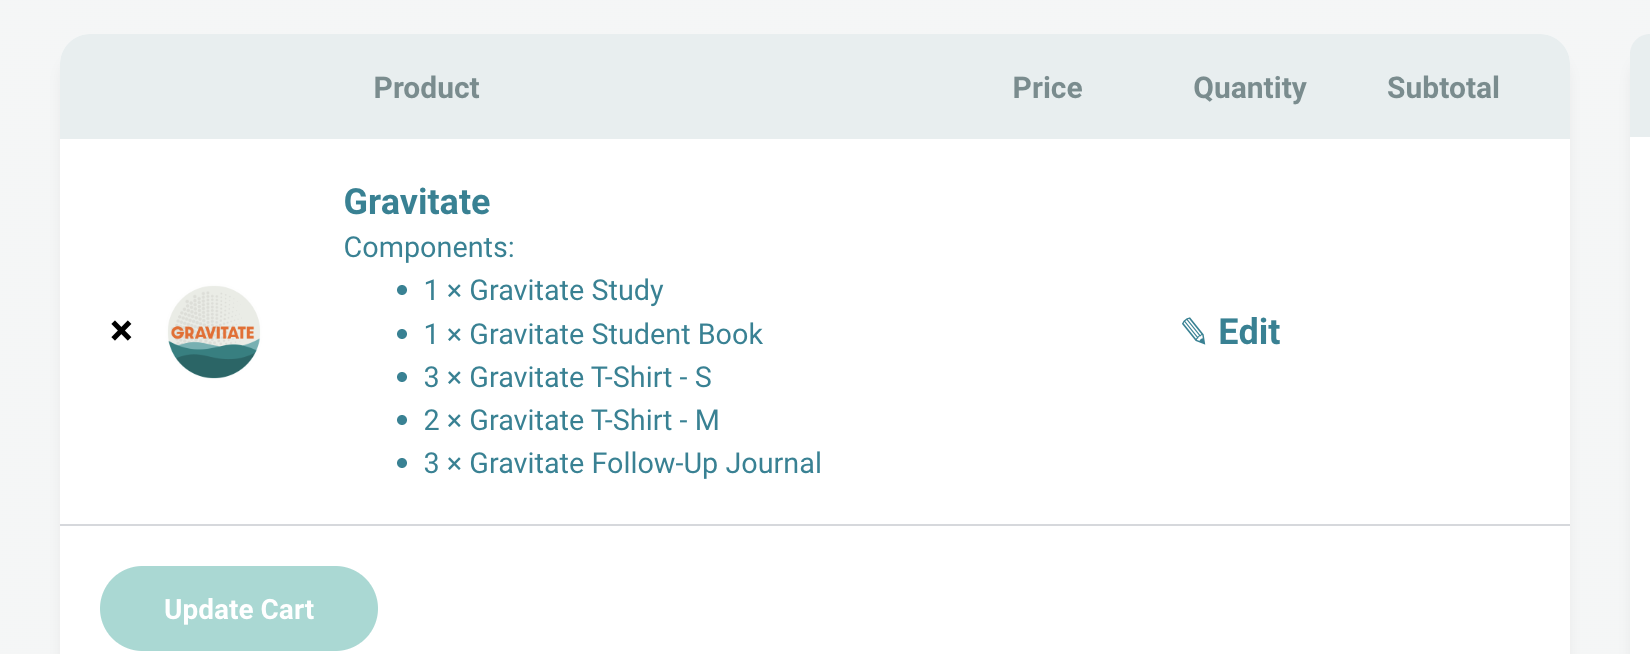
Task: Click the Price column header
Action: (1047, 88)
